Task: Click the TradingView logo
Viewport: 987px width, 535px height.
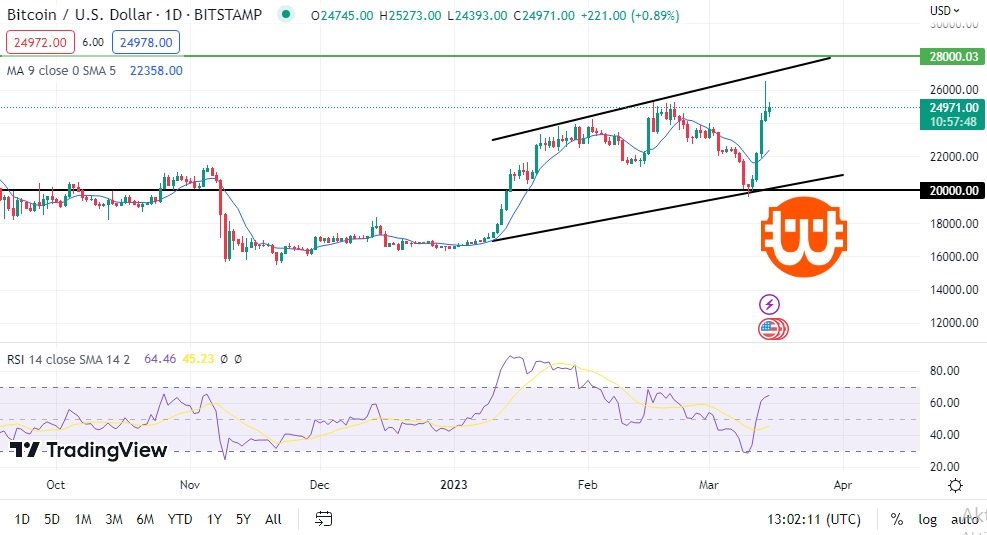Action: [x=89, y=449]
